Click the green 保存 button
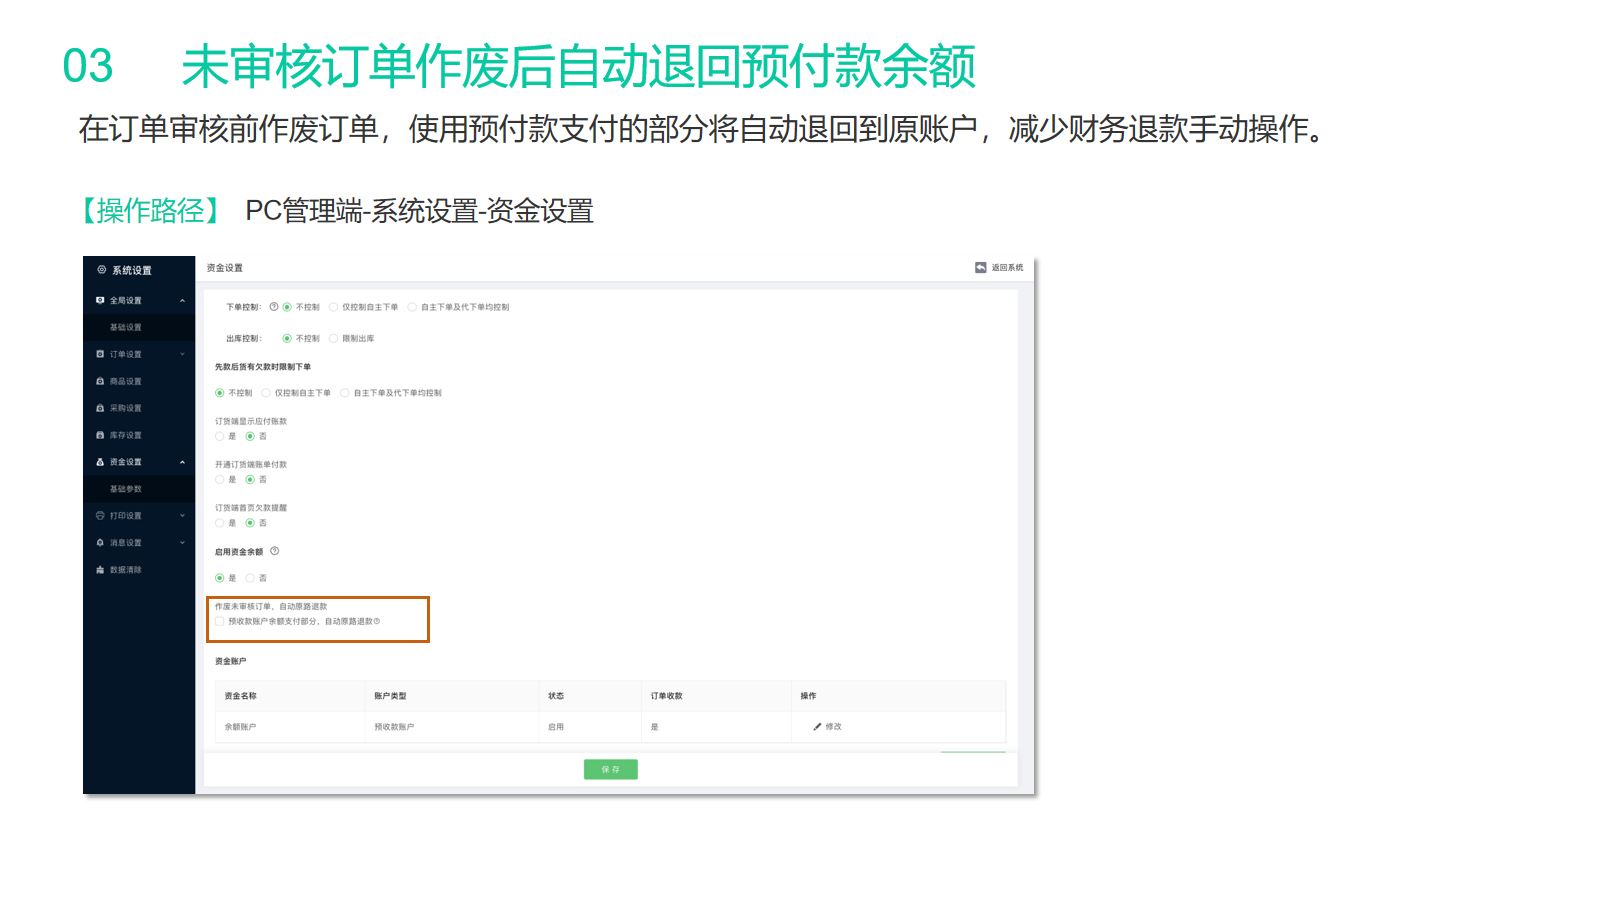The width and height of the screenshot is (1600, 900). 611,769
